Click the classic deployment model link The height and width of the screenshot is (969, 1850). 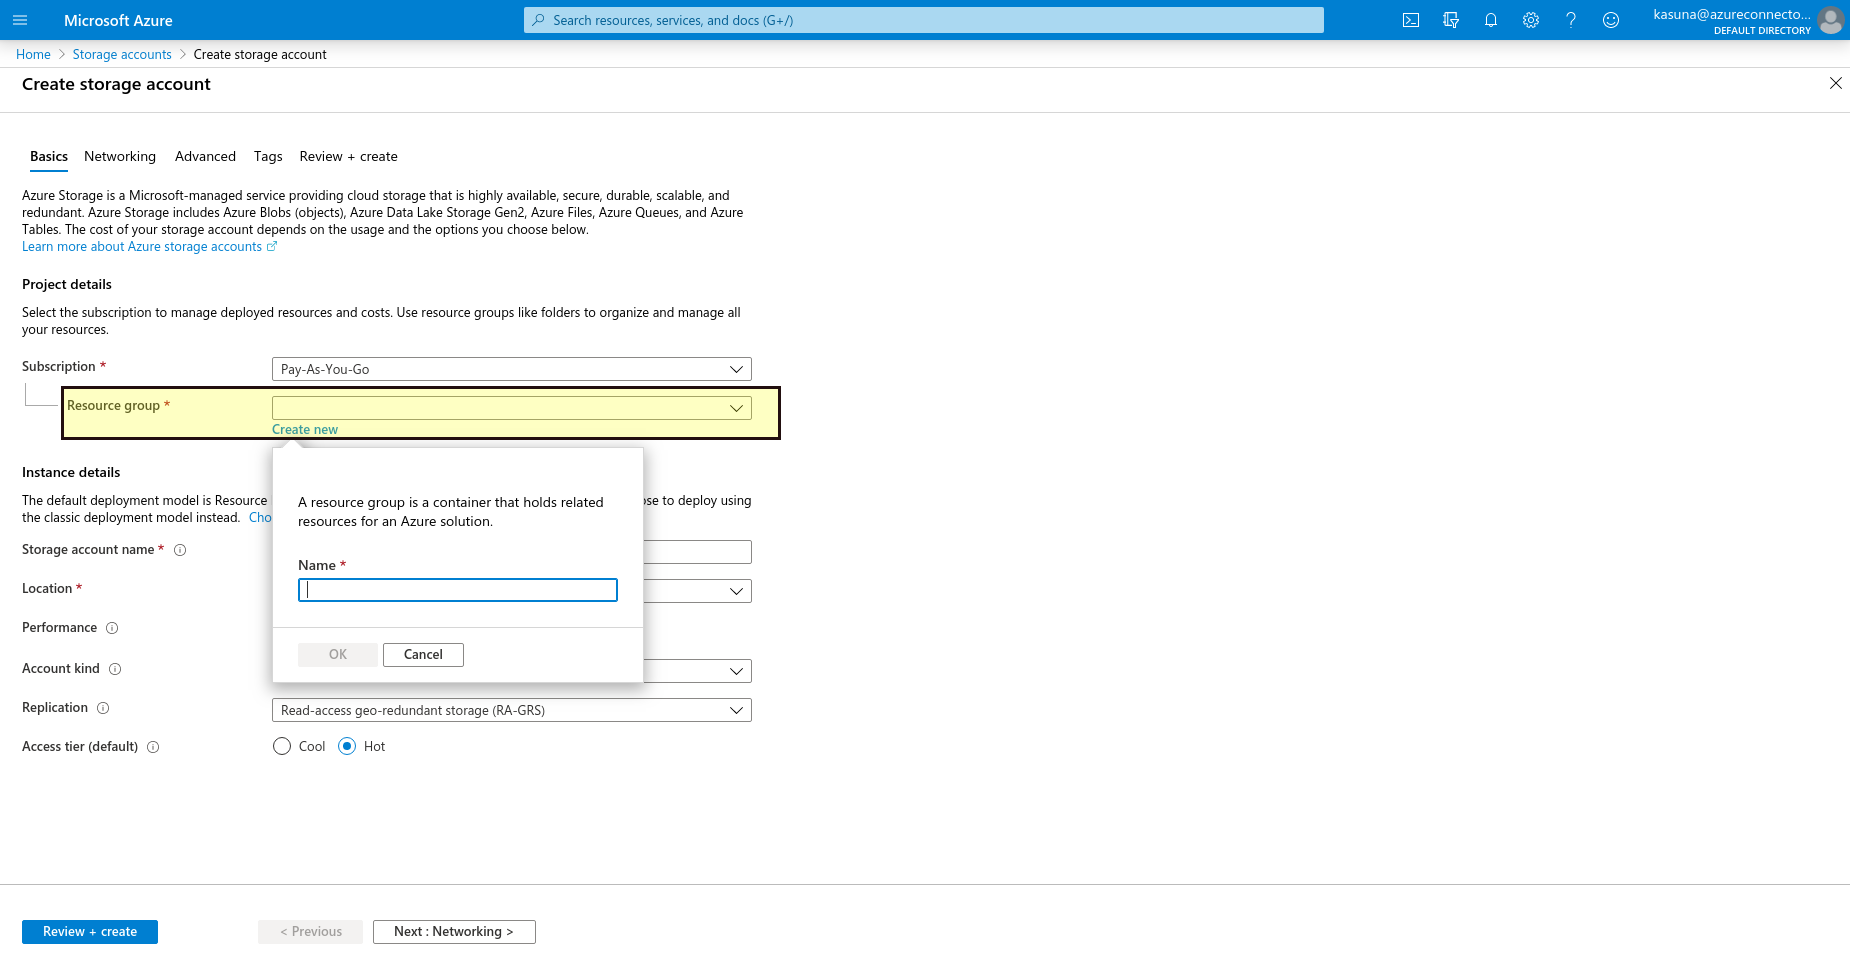tap(260, 518)
